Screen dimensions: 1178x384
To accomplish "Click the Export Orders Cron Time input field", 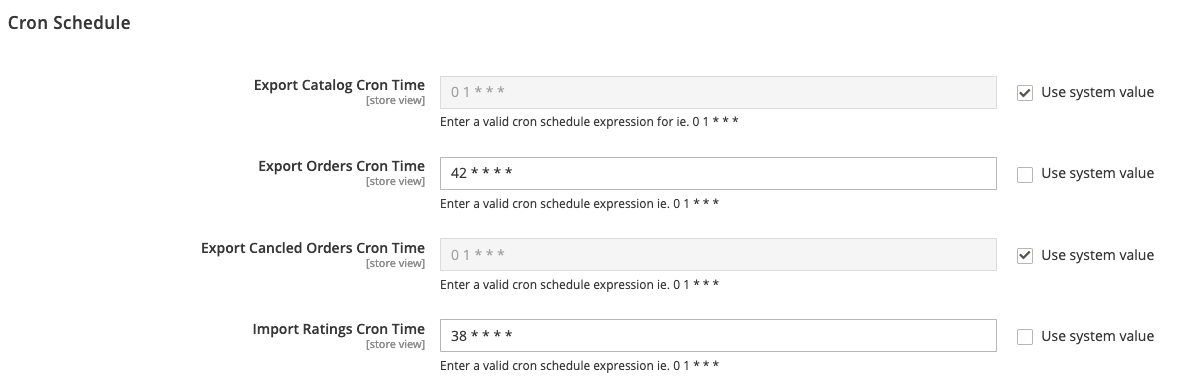I will [x=718, y=174].
